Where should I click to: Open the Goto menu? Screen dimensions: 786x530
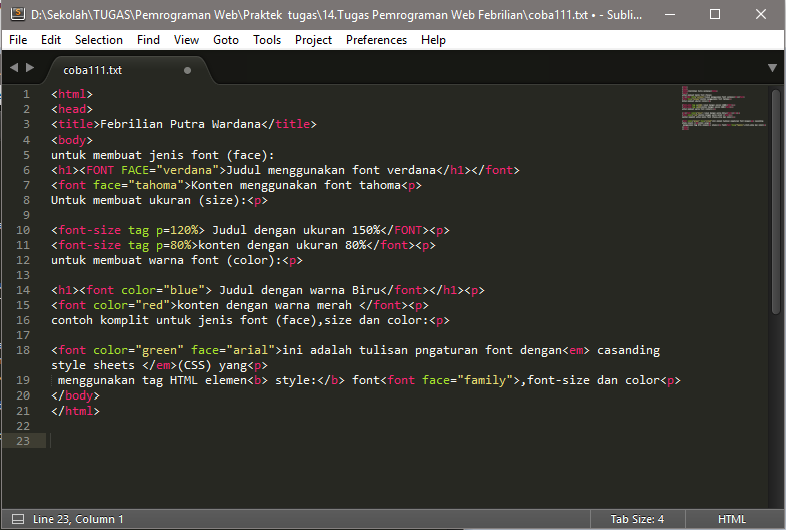coord(226,40)
